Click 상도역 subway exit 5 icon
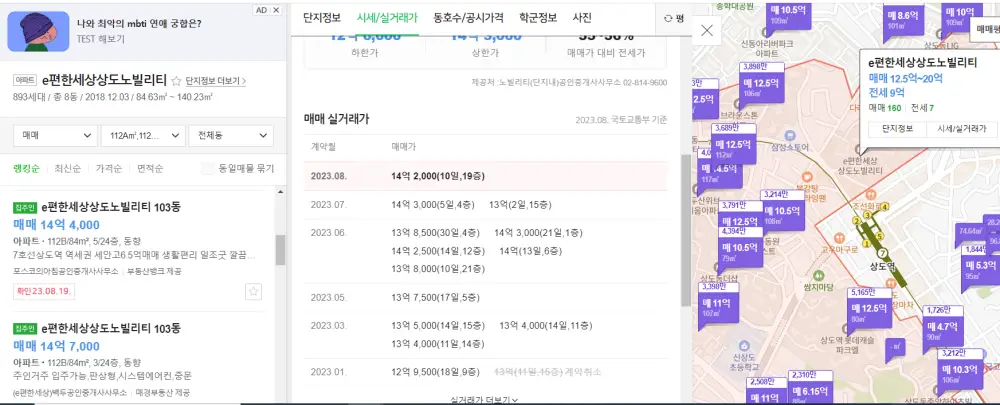The width and height of the screenshot is (1000, 405). tap(879, 237)
